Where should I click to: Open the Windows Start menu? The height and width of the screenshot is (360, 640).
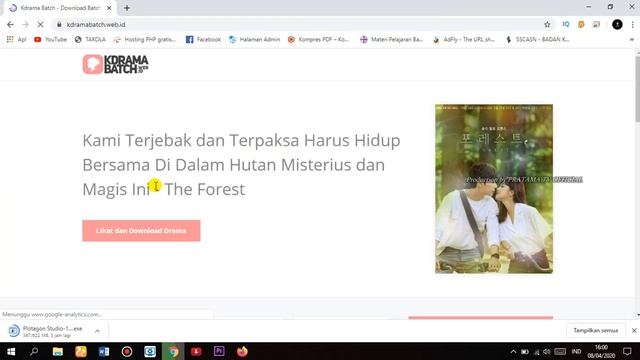(11, 351)
